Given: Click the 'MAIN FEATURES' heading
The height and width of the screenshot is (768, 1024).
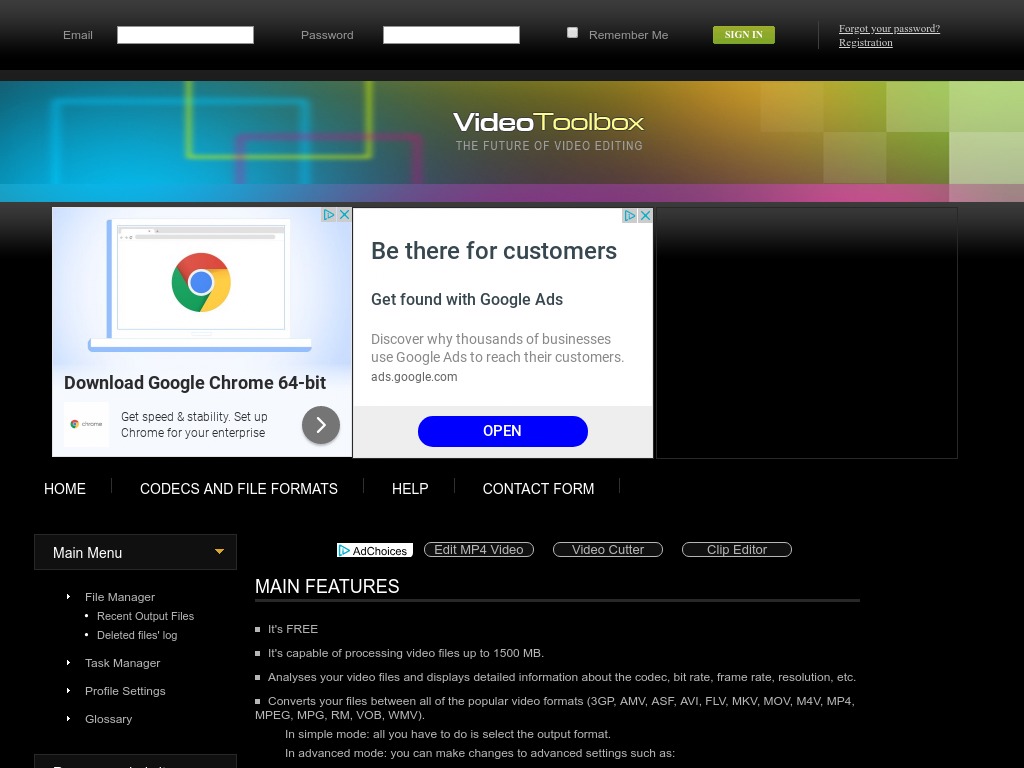Looking at the screenshot, I should point(327,586).
